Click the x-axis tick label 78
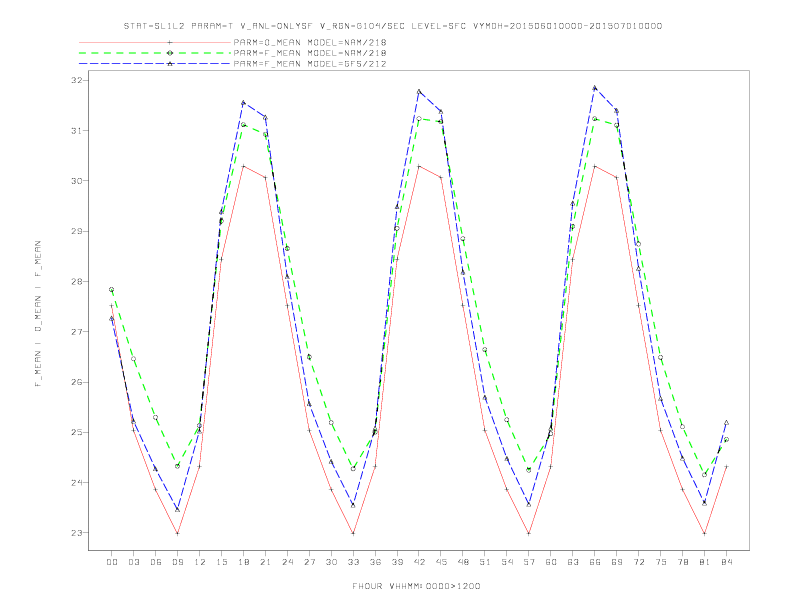This screenshot has height=612, width=792. 682,562
